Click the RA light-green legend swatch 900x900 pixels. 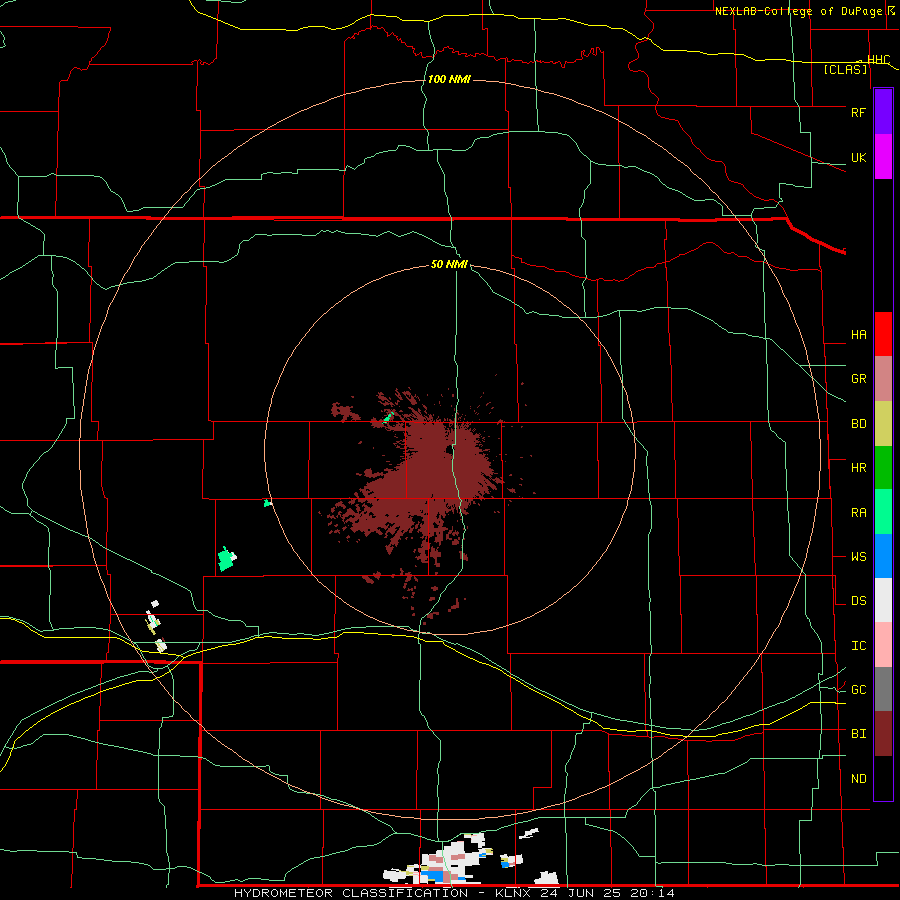click(883, 512)
